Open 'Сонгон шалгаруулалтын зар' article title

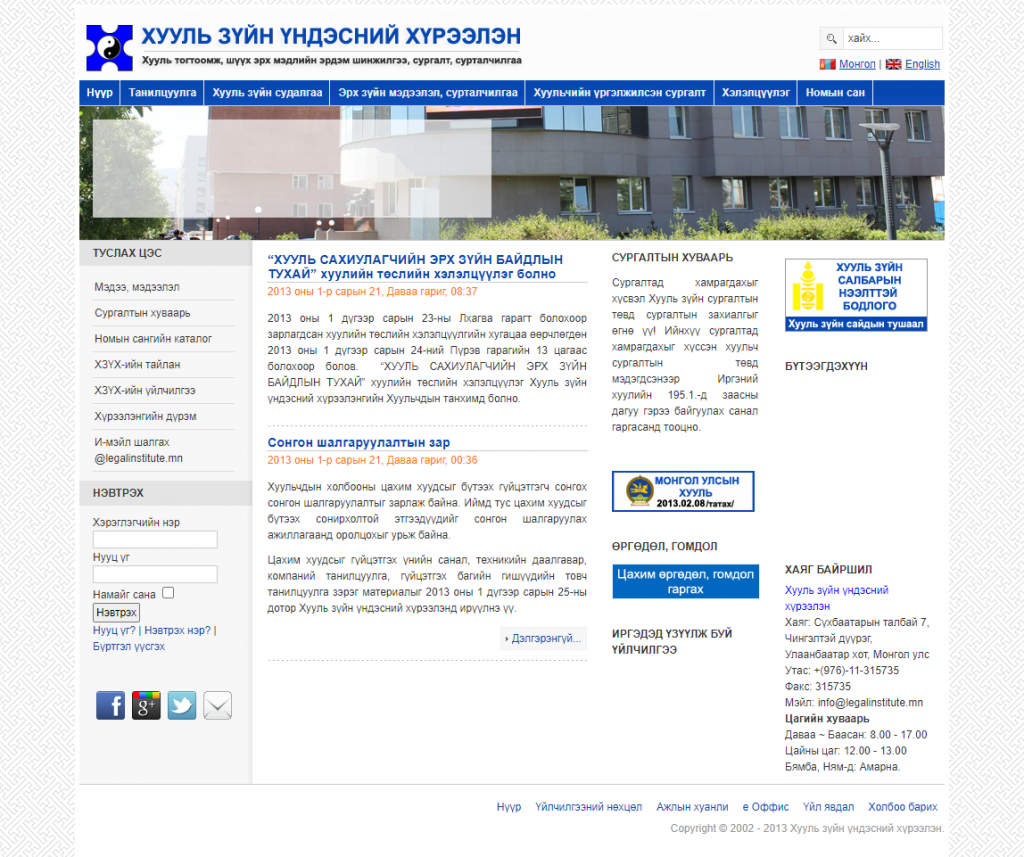(x=359, y=442)
